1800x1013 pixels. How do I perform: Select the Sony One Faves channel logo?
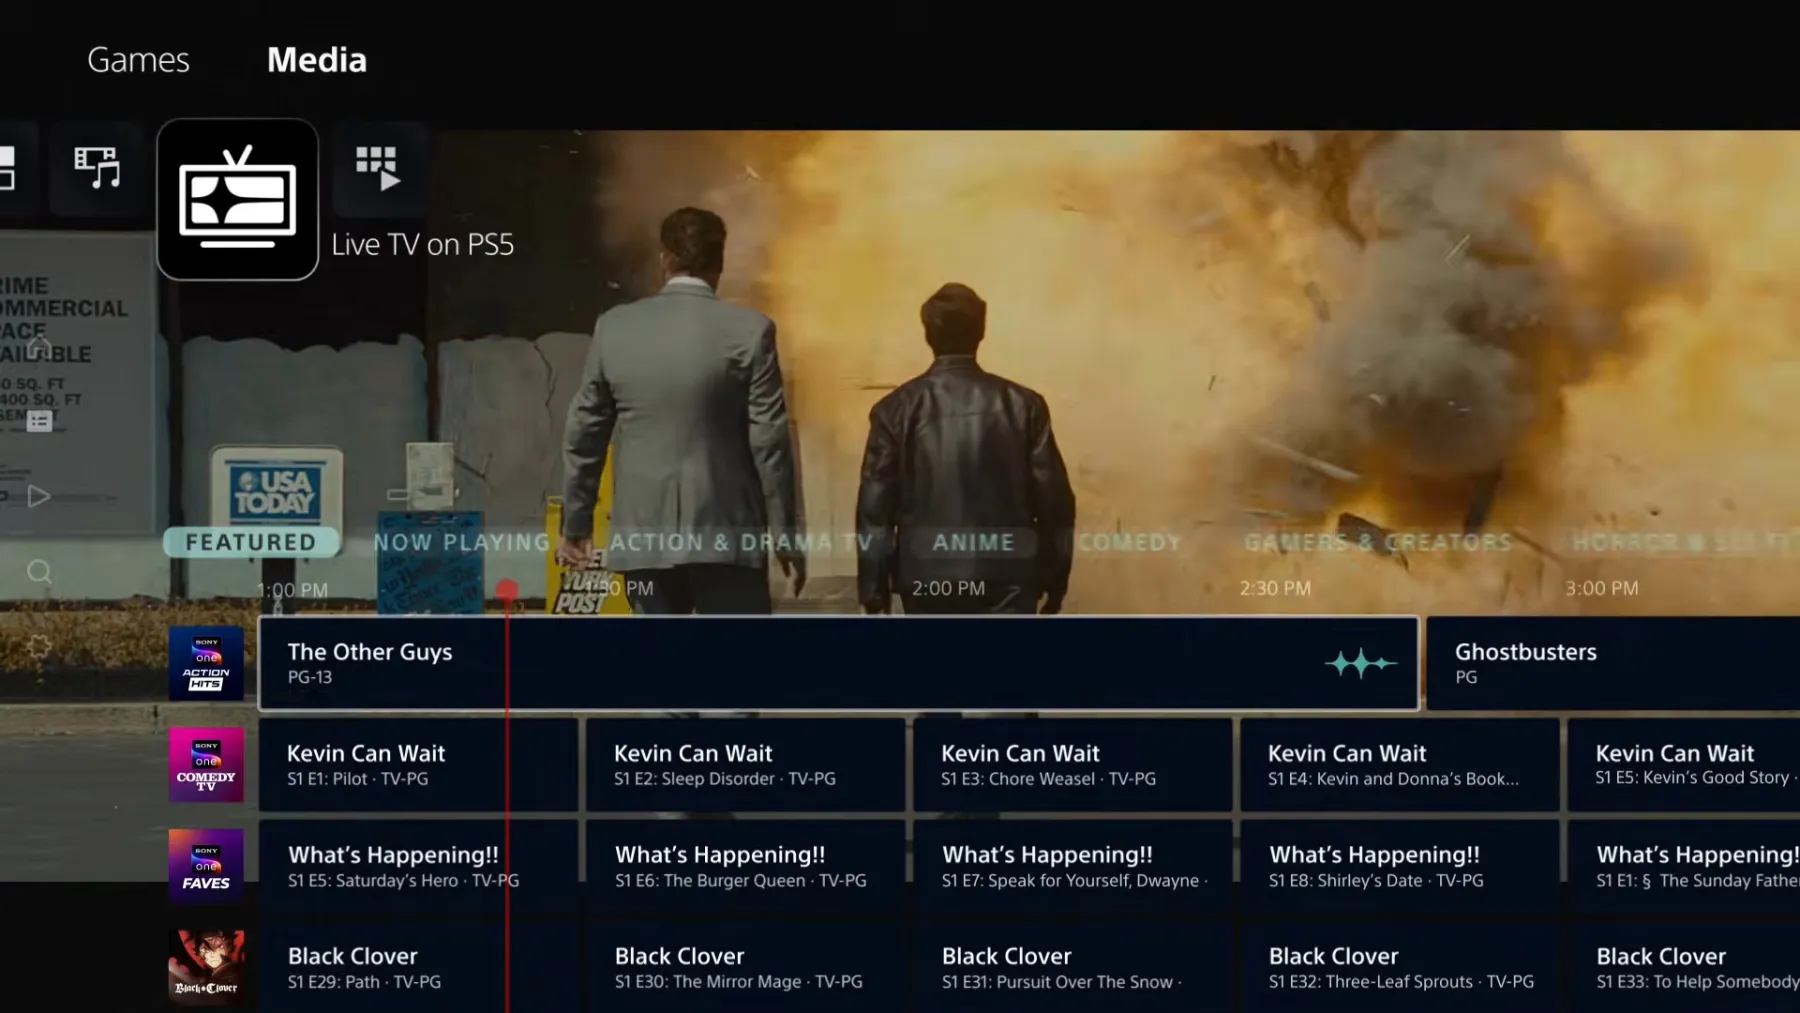click(206, 866)
